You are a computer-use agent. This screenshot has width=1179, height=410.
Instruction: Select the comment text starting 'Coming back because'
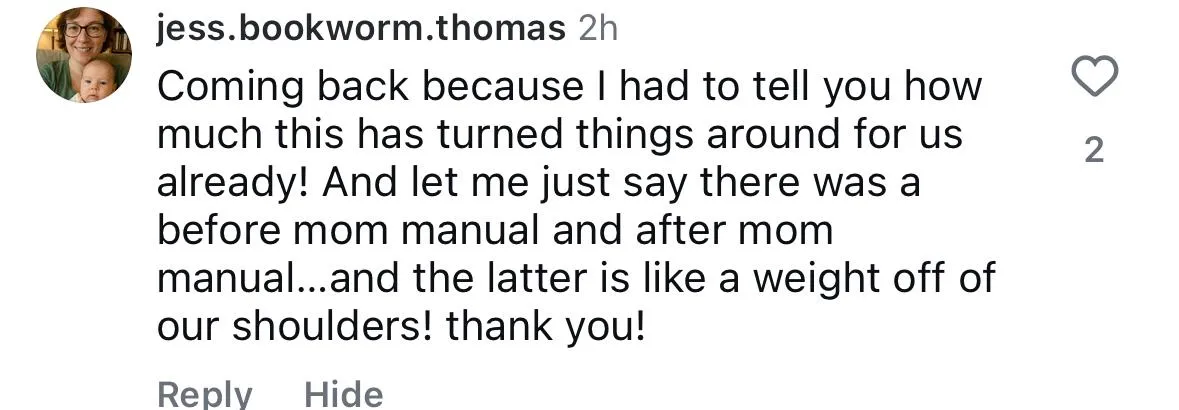coord(576,208)
